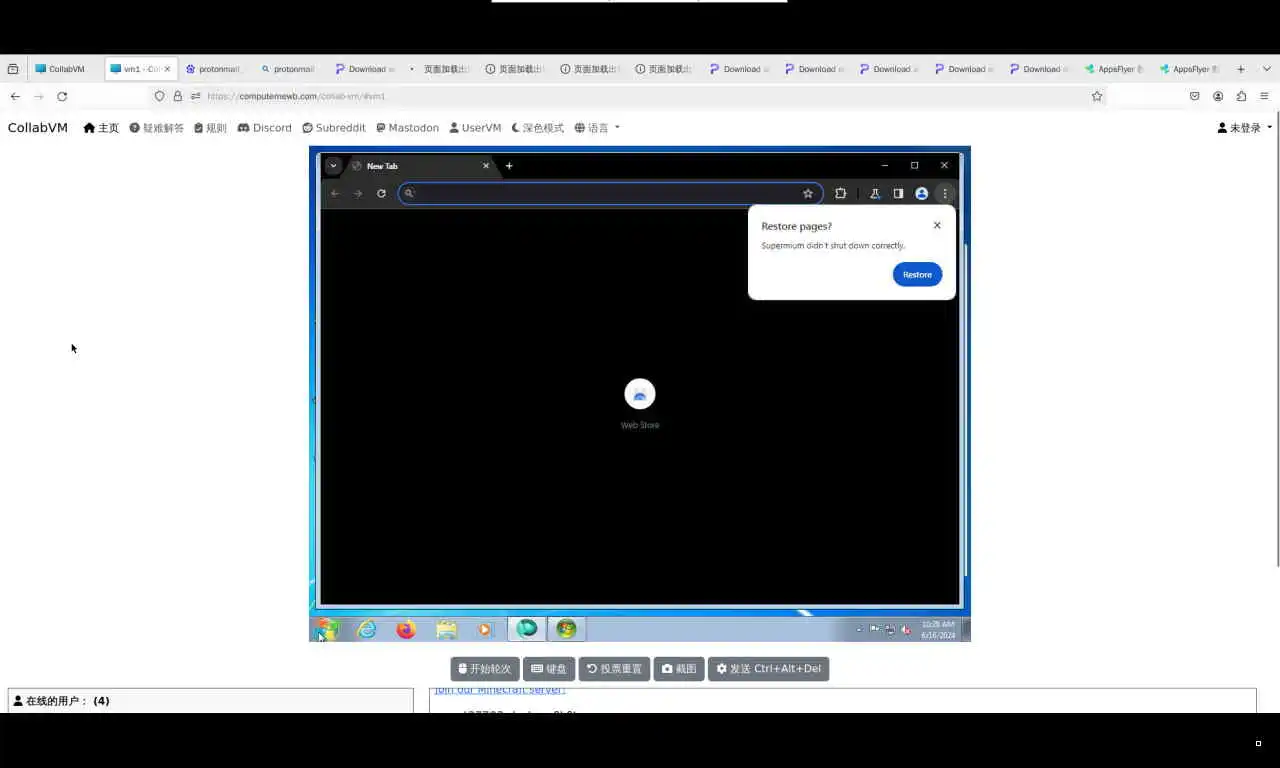This screenshot has height=768, width=1280.
Task: Toggle 深色模式 dark mode
Action: point(538,128)
